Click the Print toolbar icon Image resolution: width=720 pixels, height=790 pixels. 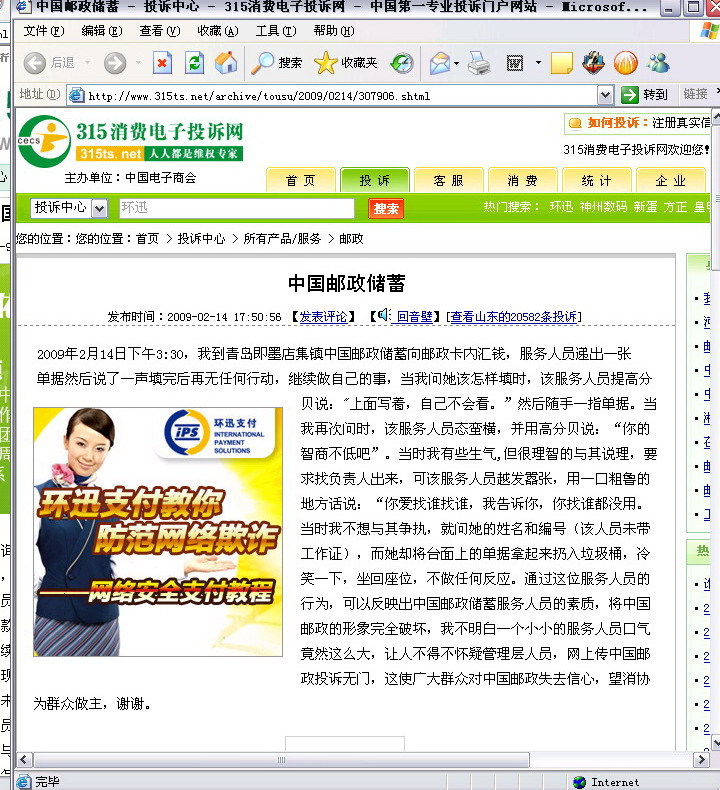click(480, 64)
